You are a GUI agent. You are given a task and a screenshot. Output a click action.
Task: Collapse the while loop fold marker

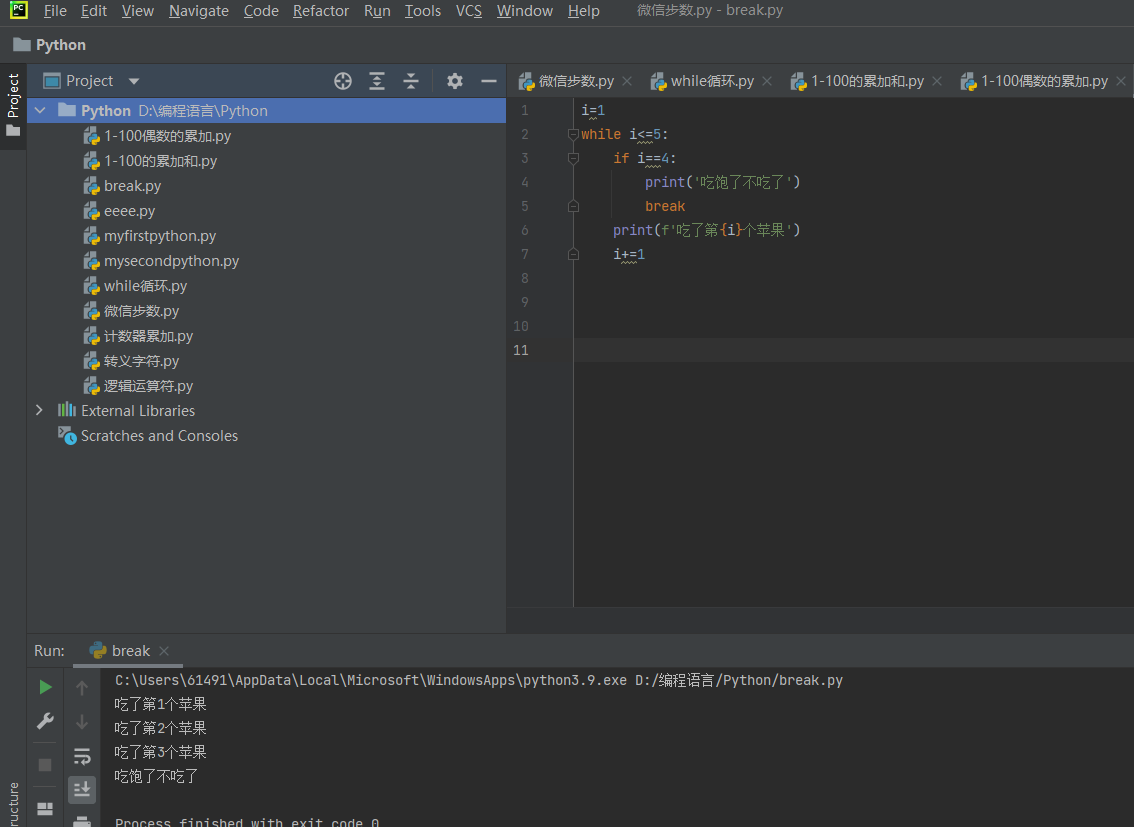pyautogui.click(x=573, y=134)
